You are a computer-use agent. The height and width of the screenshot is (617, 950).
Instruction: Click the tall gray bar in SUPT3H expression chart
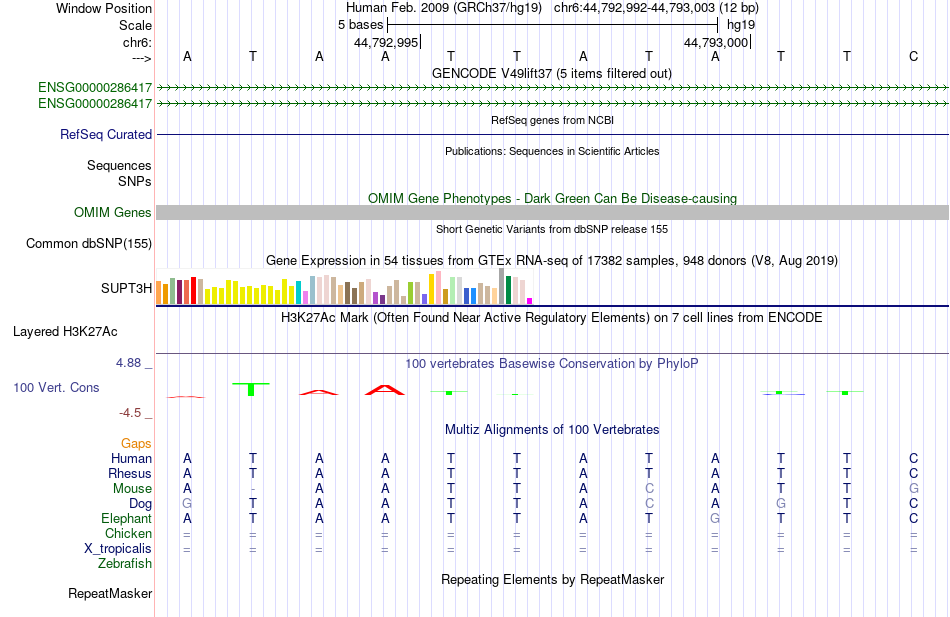coord(501,286)
